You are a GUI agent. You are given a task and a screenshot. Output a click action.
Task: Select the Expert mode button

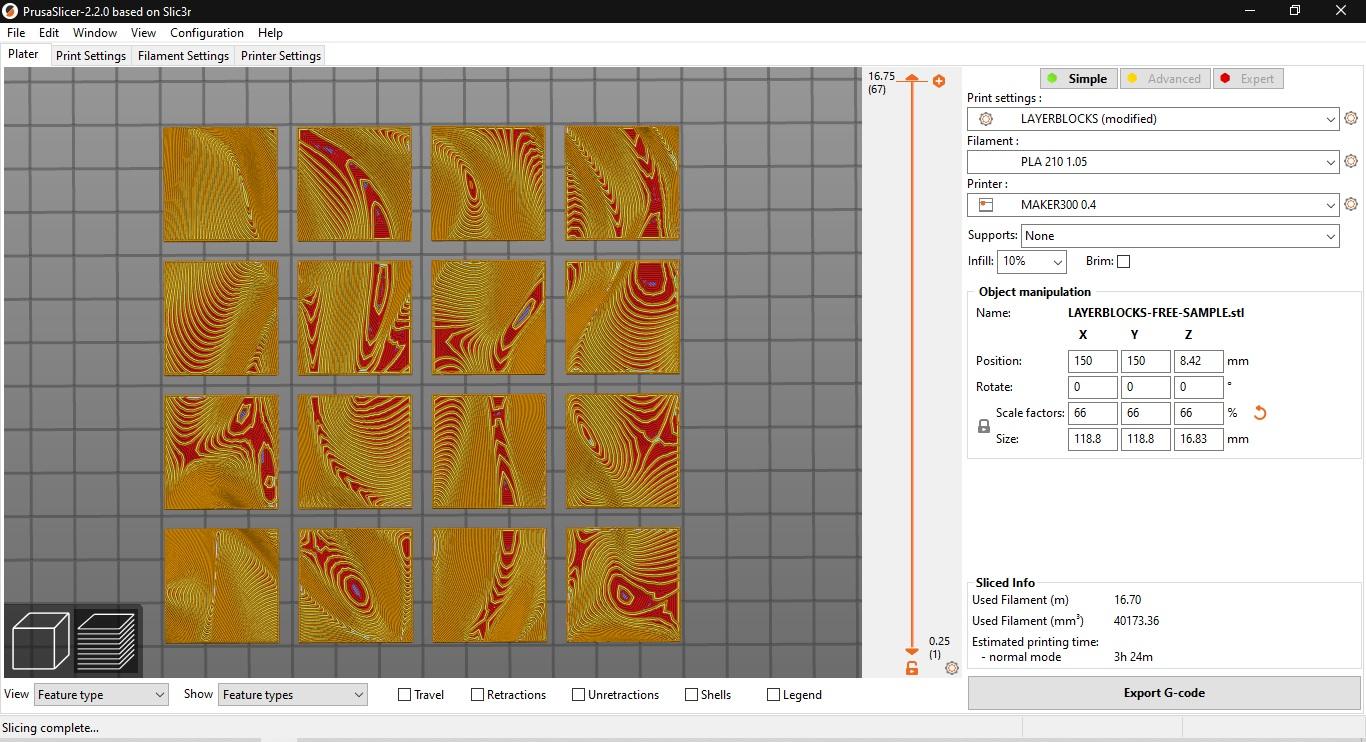[1248, 79]
